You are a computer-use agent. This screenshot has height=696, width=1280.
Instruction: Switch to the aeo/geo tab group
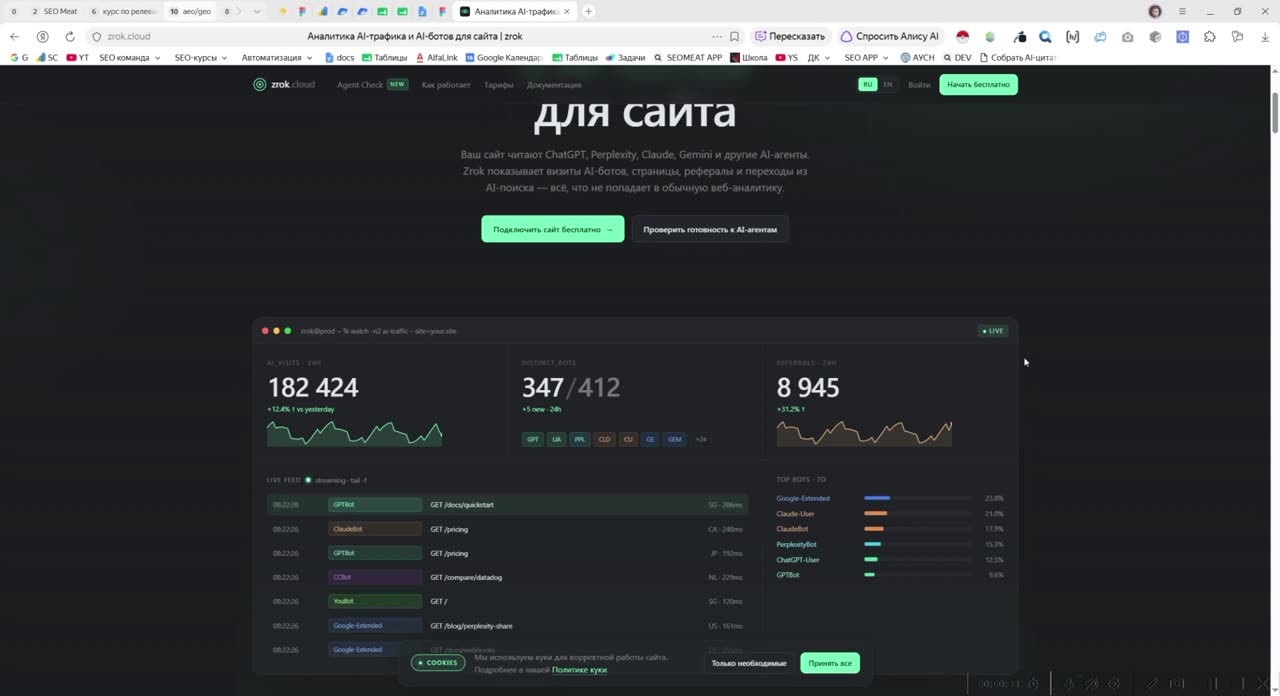point(190,11)
